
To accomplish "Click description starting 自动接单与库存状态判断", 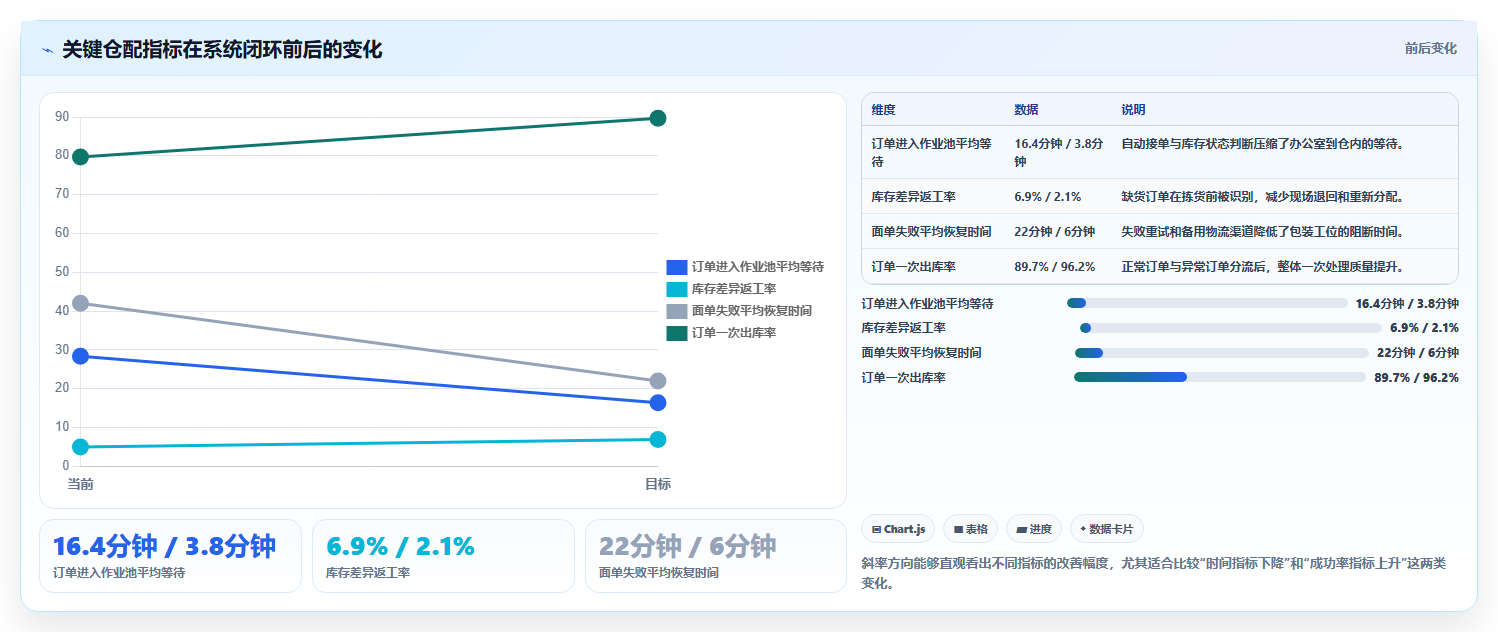I will click(1263, 144).
